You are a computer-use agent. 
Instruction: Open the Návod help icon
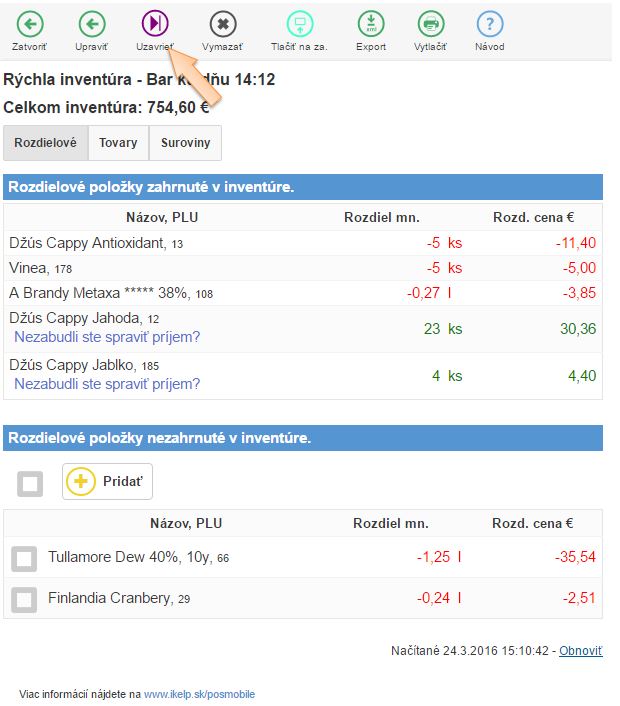pos(489,24)
